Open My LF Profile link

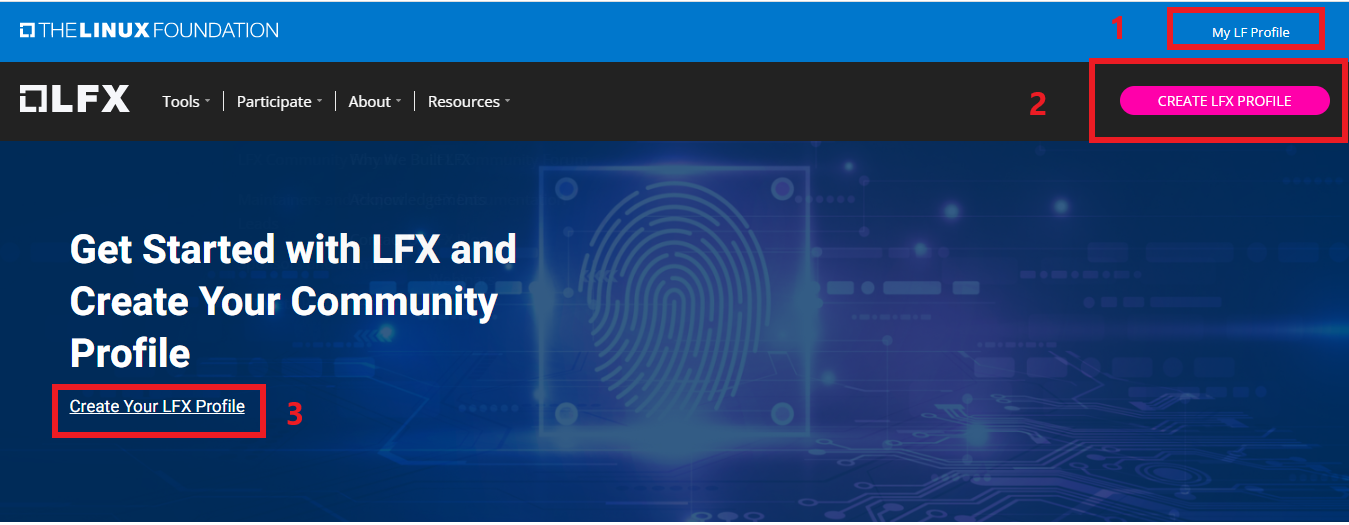click(x=1250, y=32)
